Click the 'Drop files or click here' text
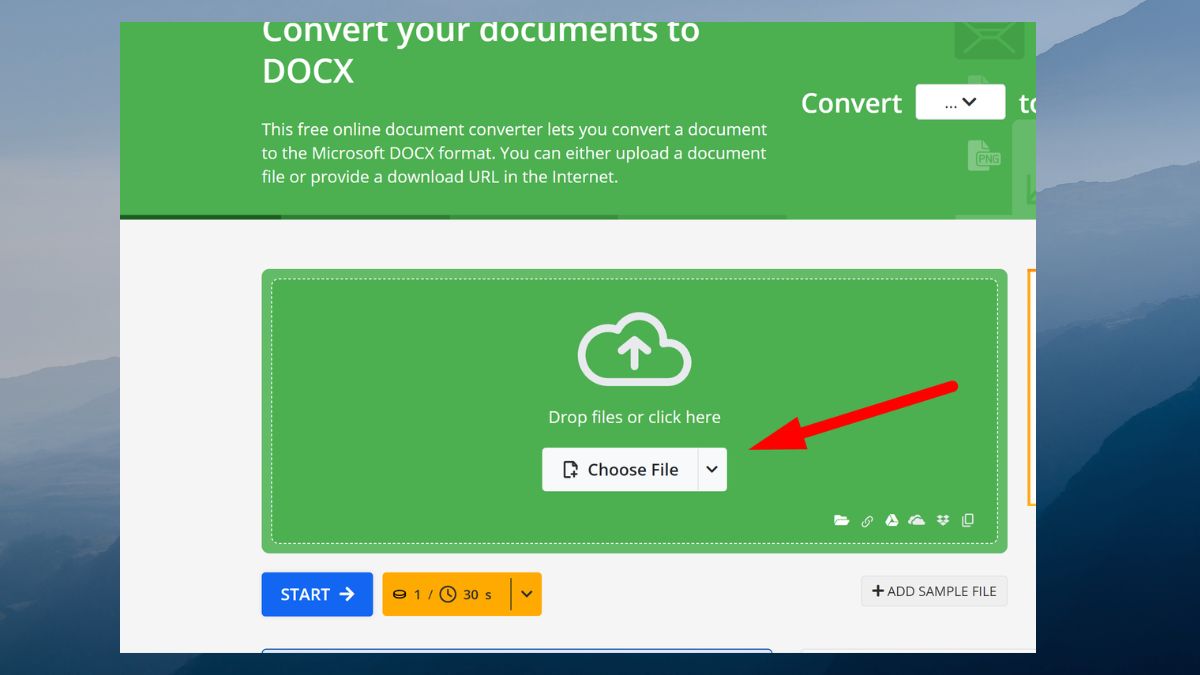This screenshot has height=675, width=1200. (634, 417)
